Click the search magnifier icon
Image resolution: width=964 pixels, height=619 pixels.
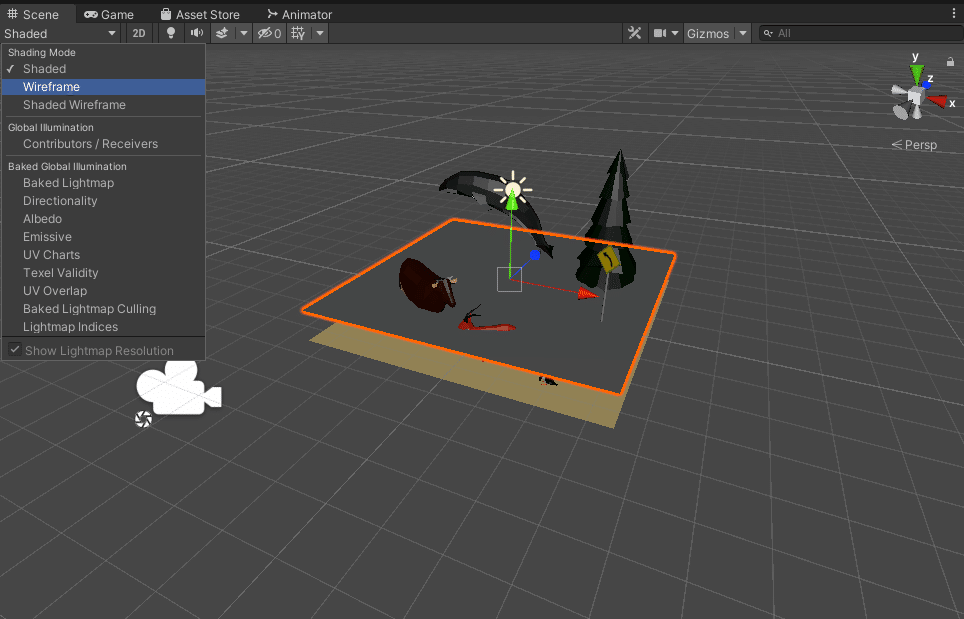coord(768,33)
